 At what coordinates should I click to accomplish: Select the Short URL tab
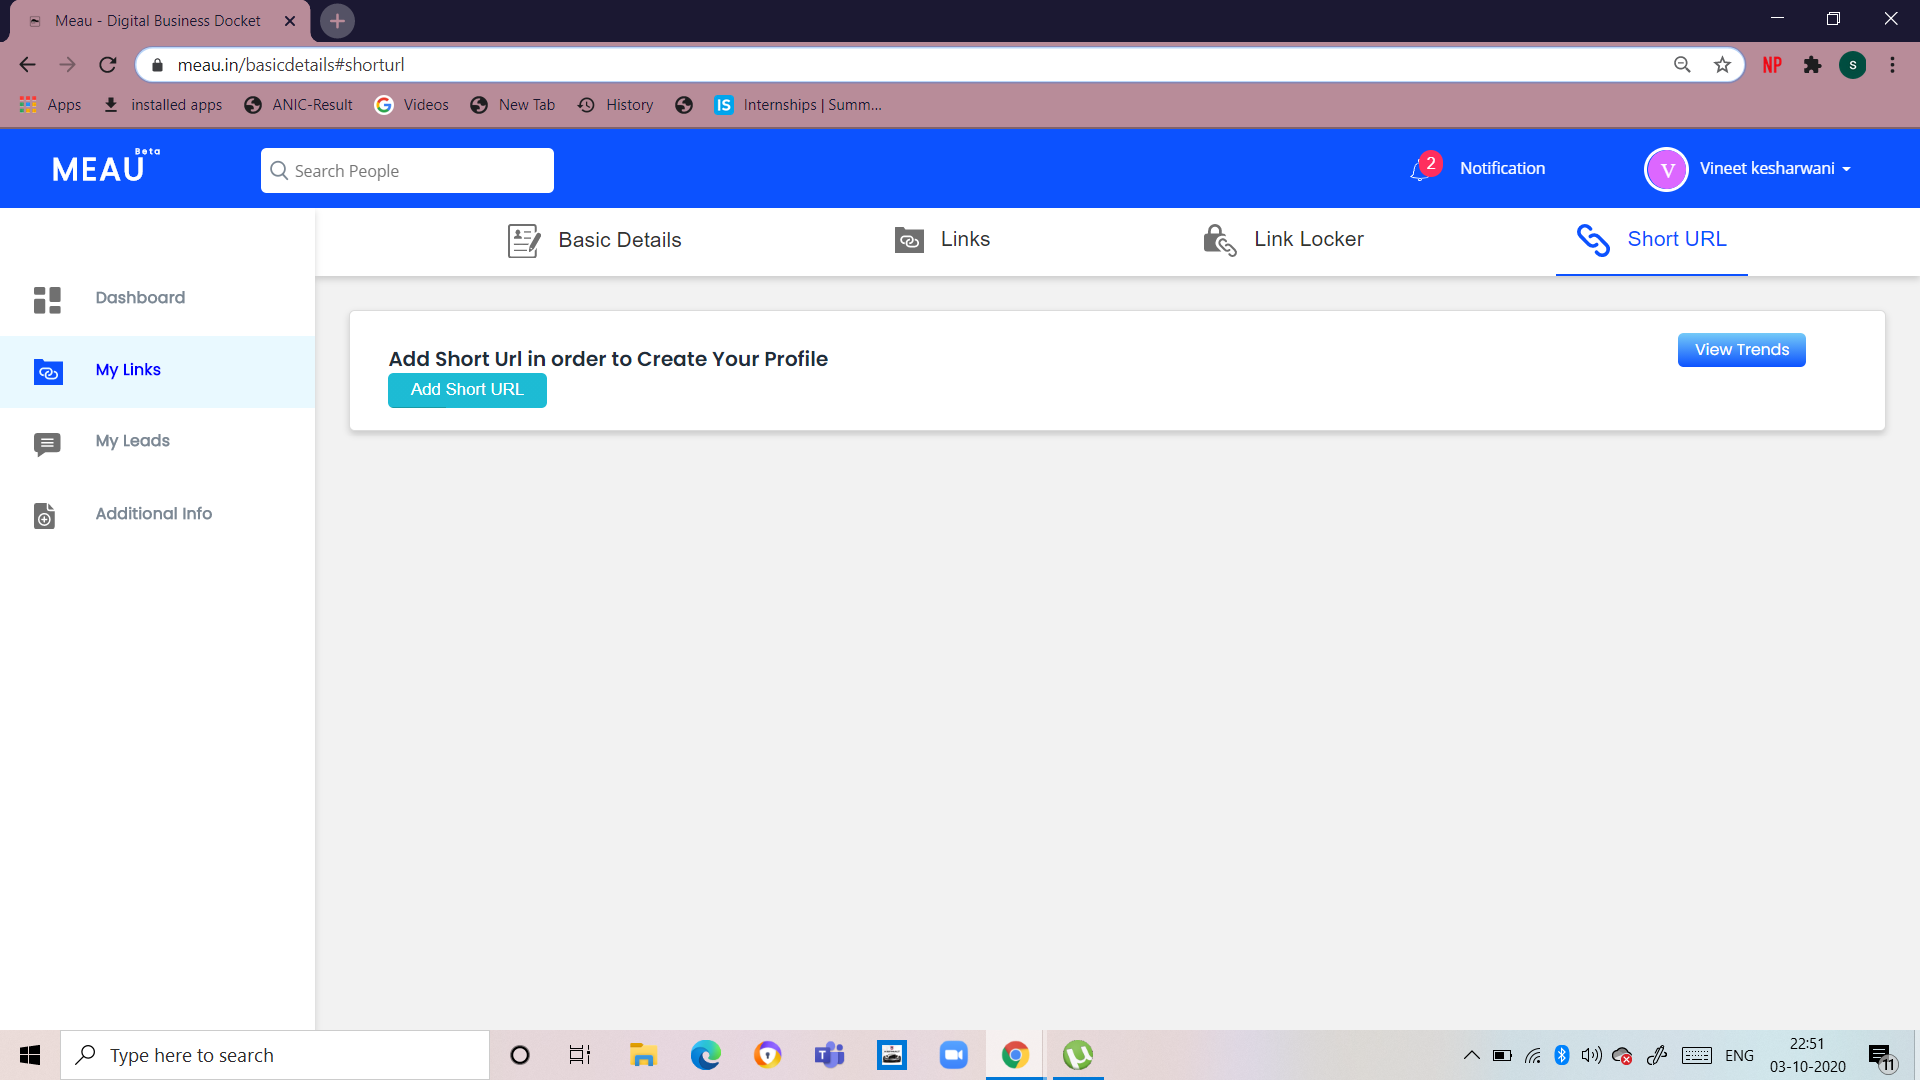tap(1652, 240)
